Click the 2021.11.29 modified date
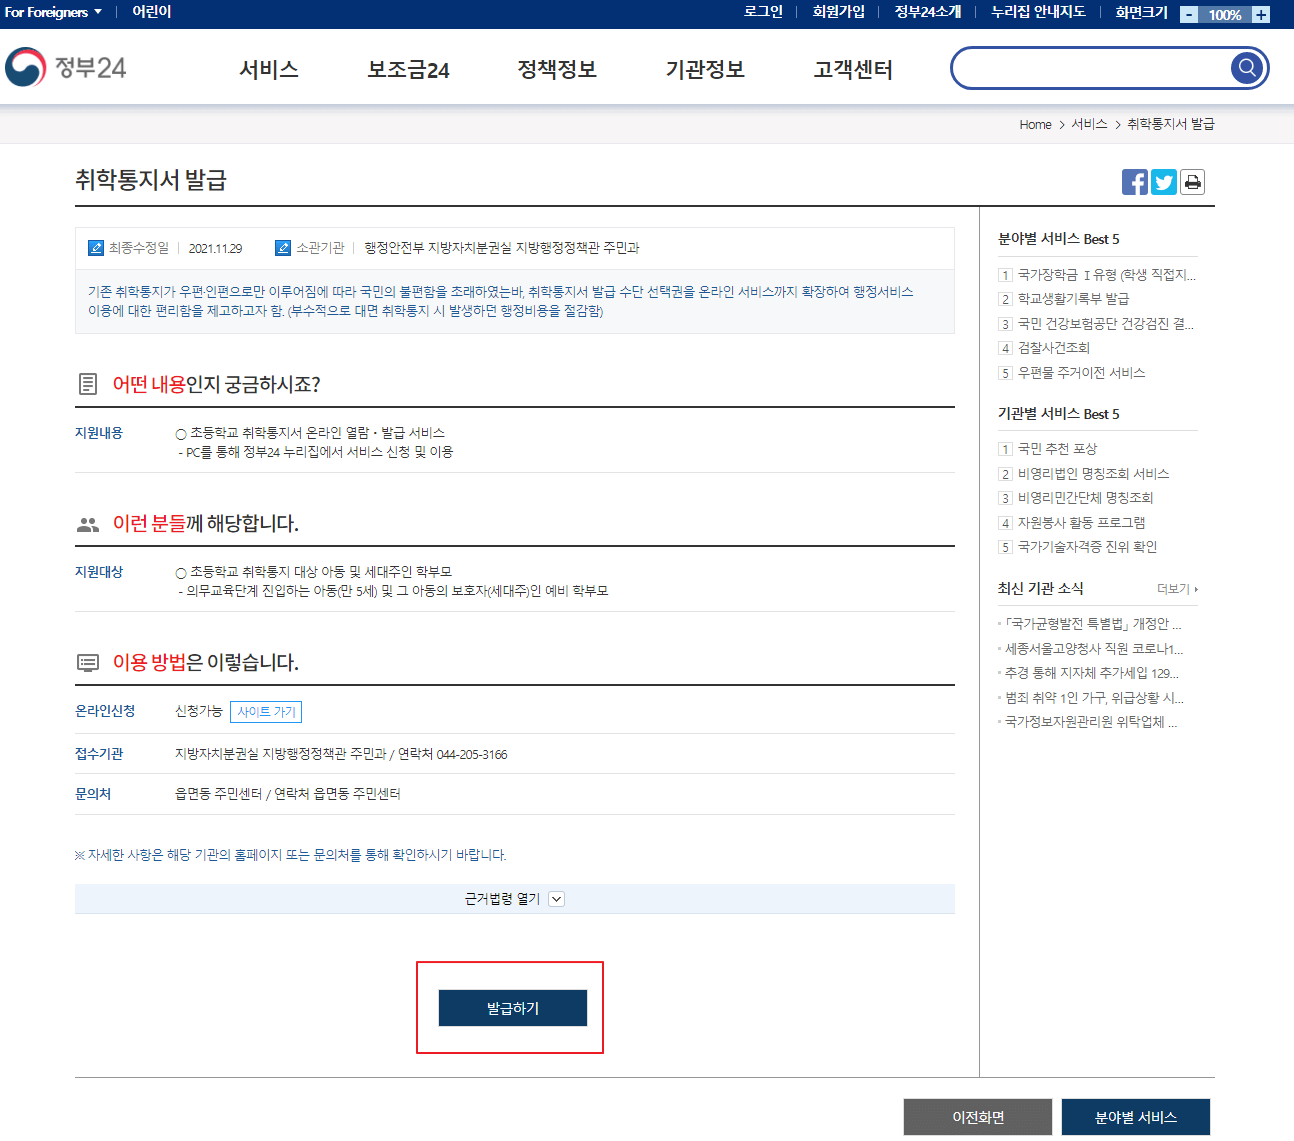Screen dimensions: 1294x1141 click(x=216, y=248)
